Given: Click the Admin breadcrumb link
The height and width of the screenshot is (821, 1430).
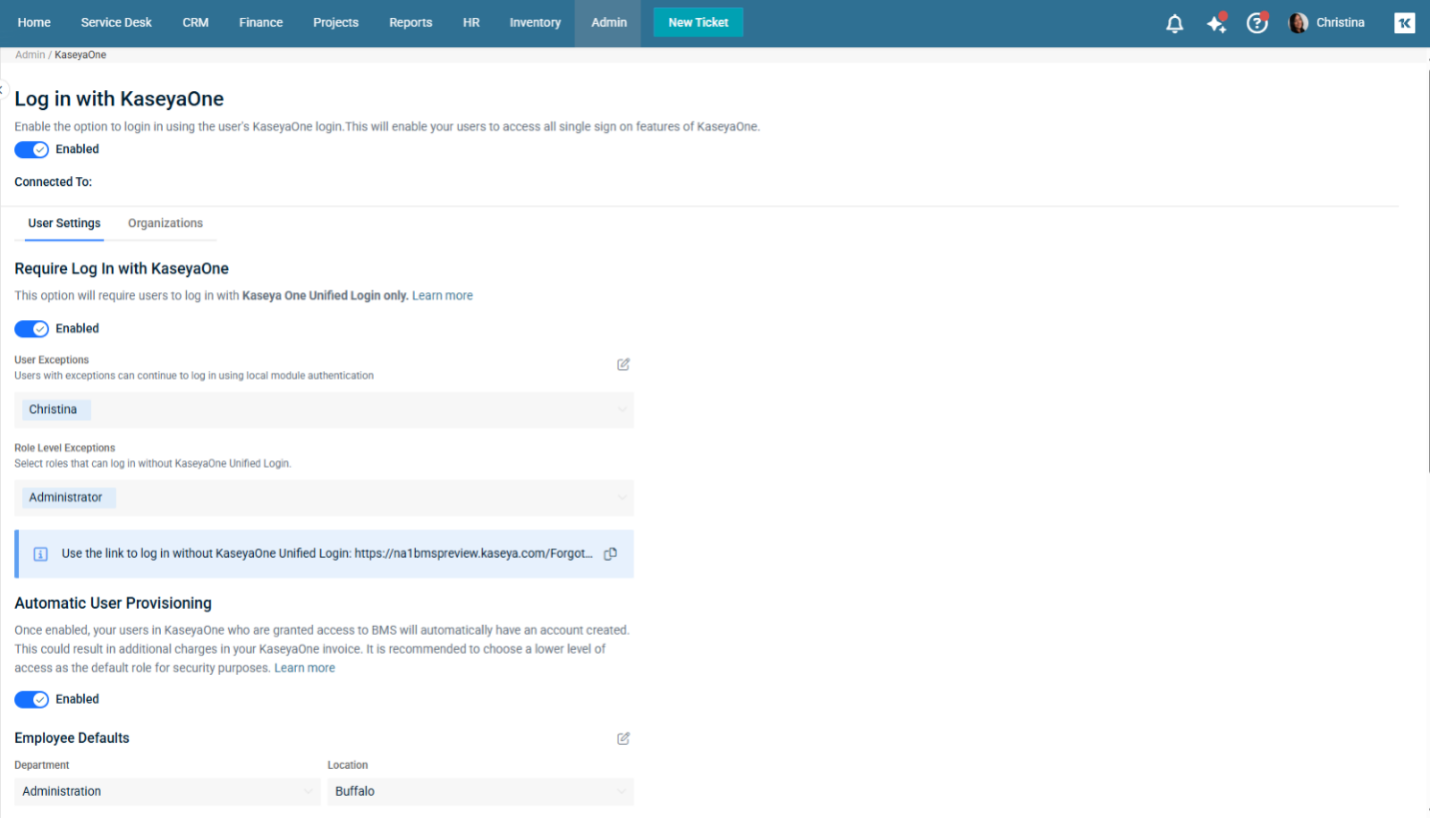Looking at the screenshot, I should (x=30, y=55).
